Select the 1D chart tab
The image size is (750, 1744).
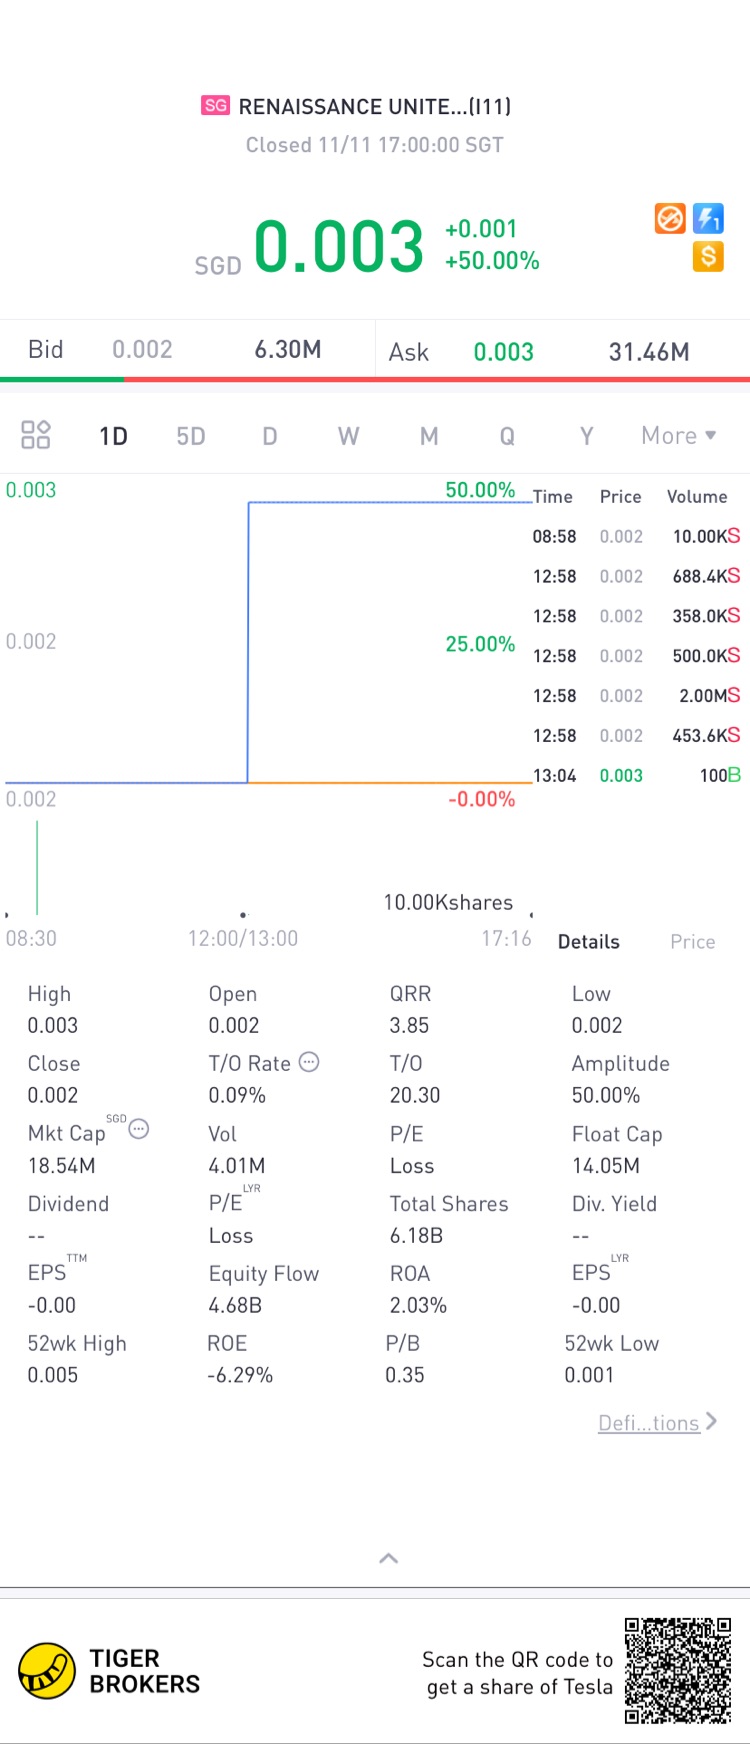point(113,436)
